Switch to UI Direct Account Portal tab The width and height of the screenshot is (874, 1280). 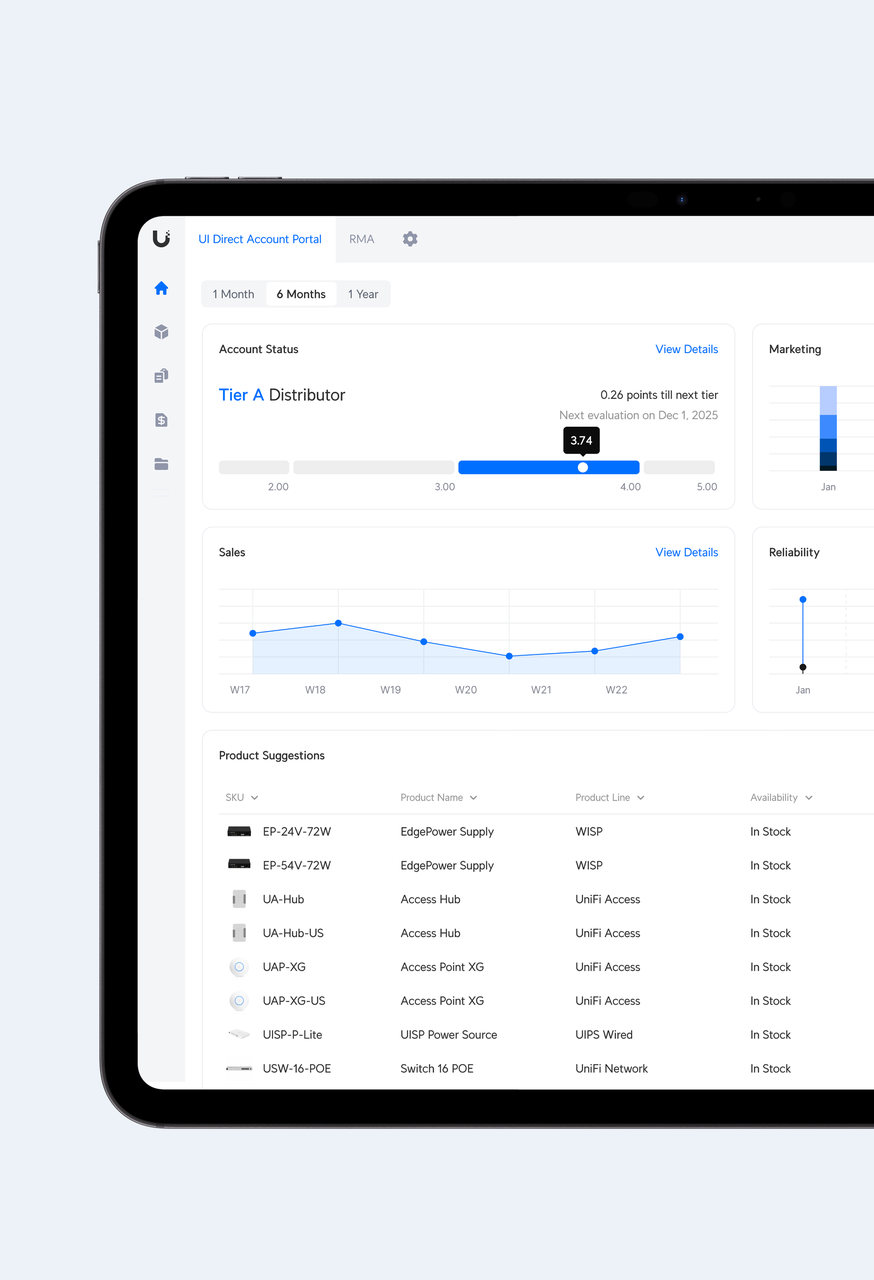[260, 240]
